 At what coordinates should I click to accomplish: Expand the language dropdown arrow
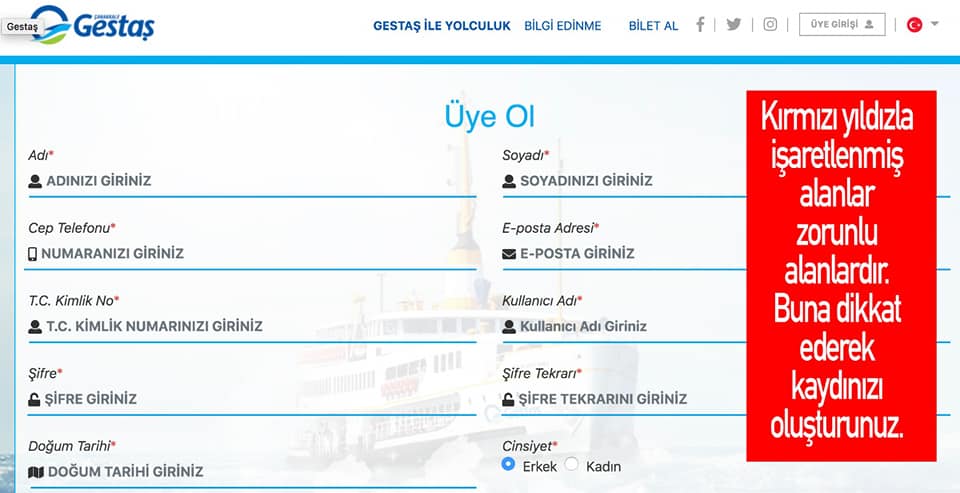tap(934, 24)
